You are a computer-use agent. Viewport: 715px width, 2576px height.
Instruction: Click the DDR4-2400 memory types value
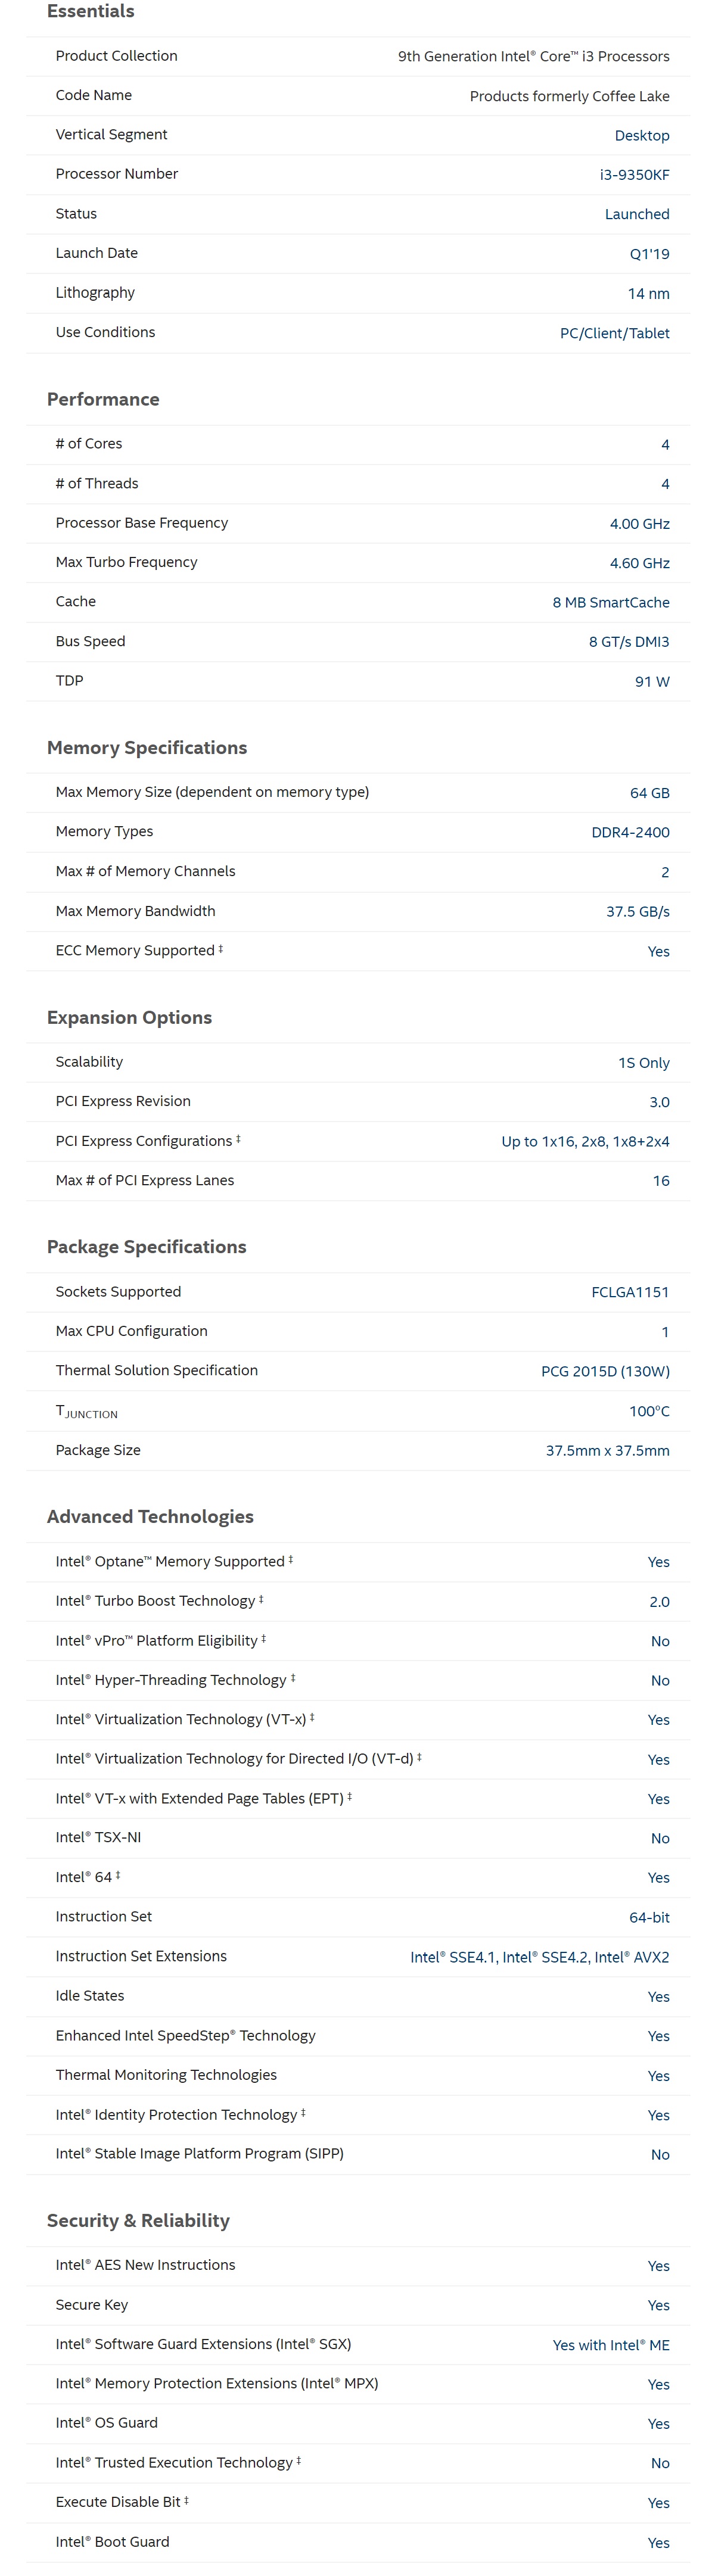coord(630,832)
